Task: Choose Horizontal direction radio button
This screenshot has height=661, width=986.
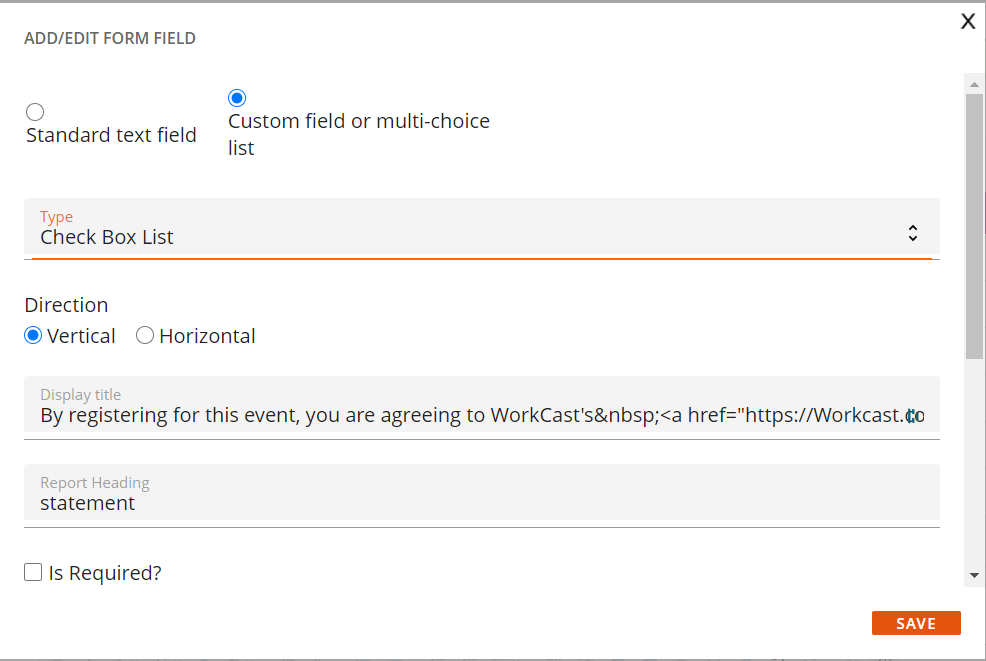Action: [x=145, y=335]
